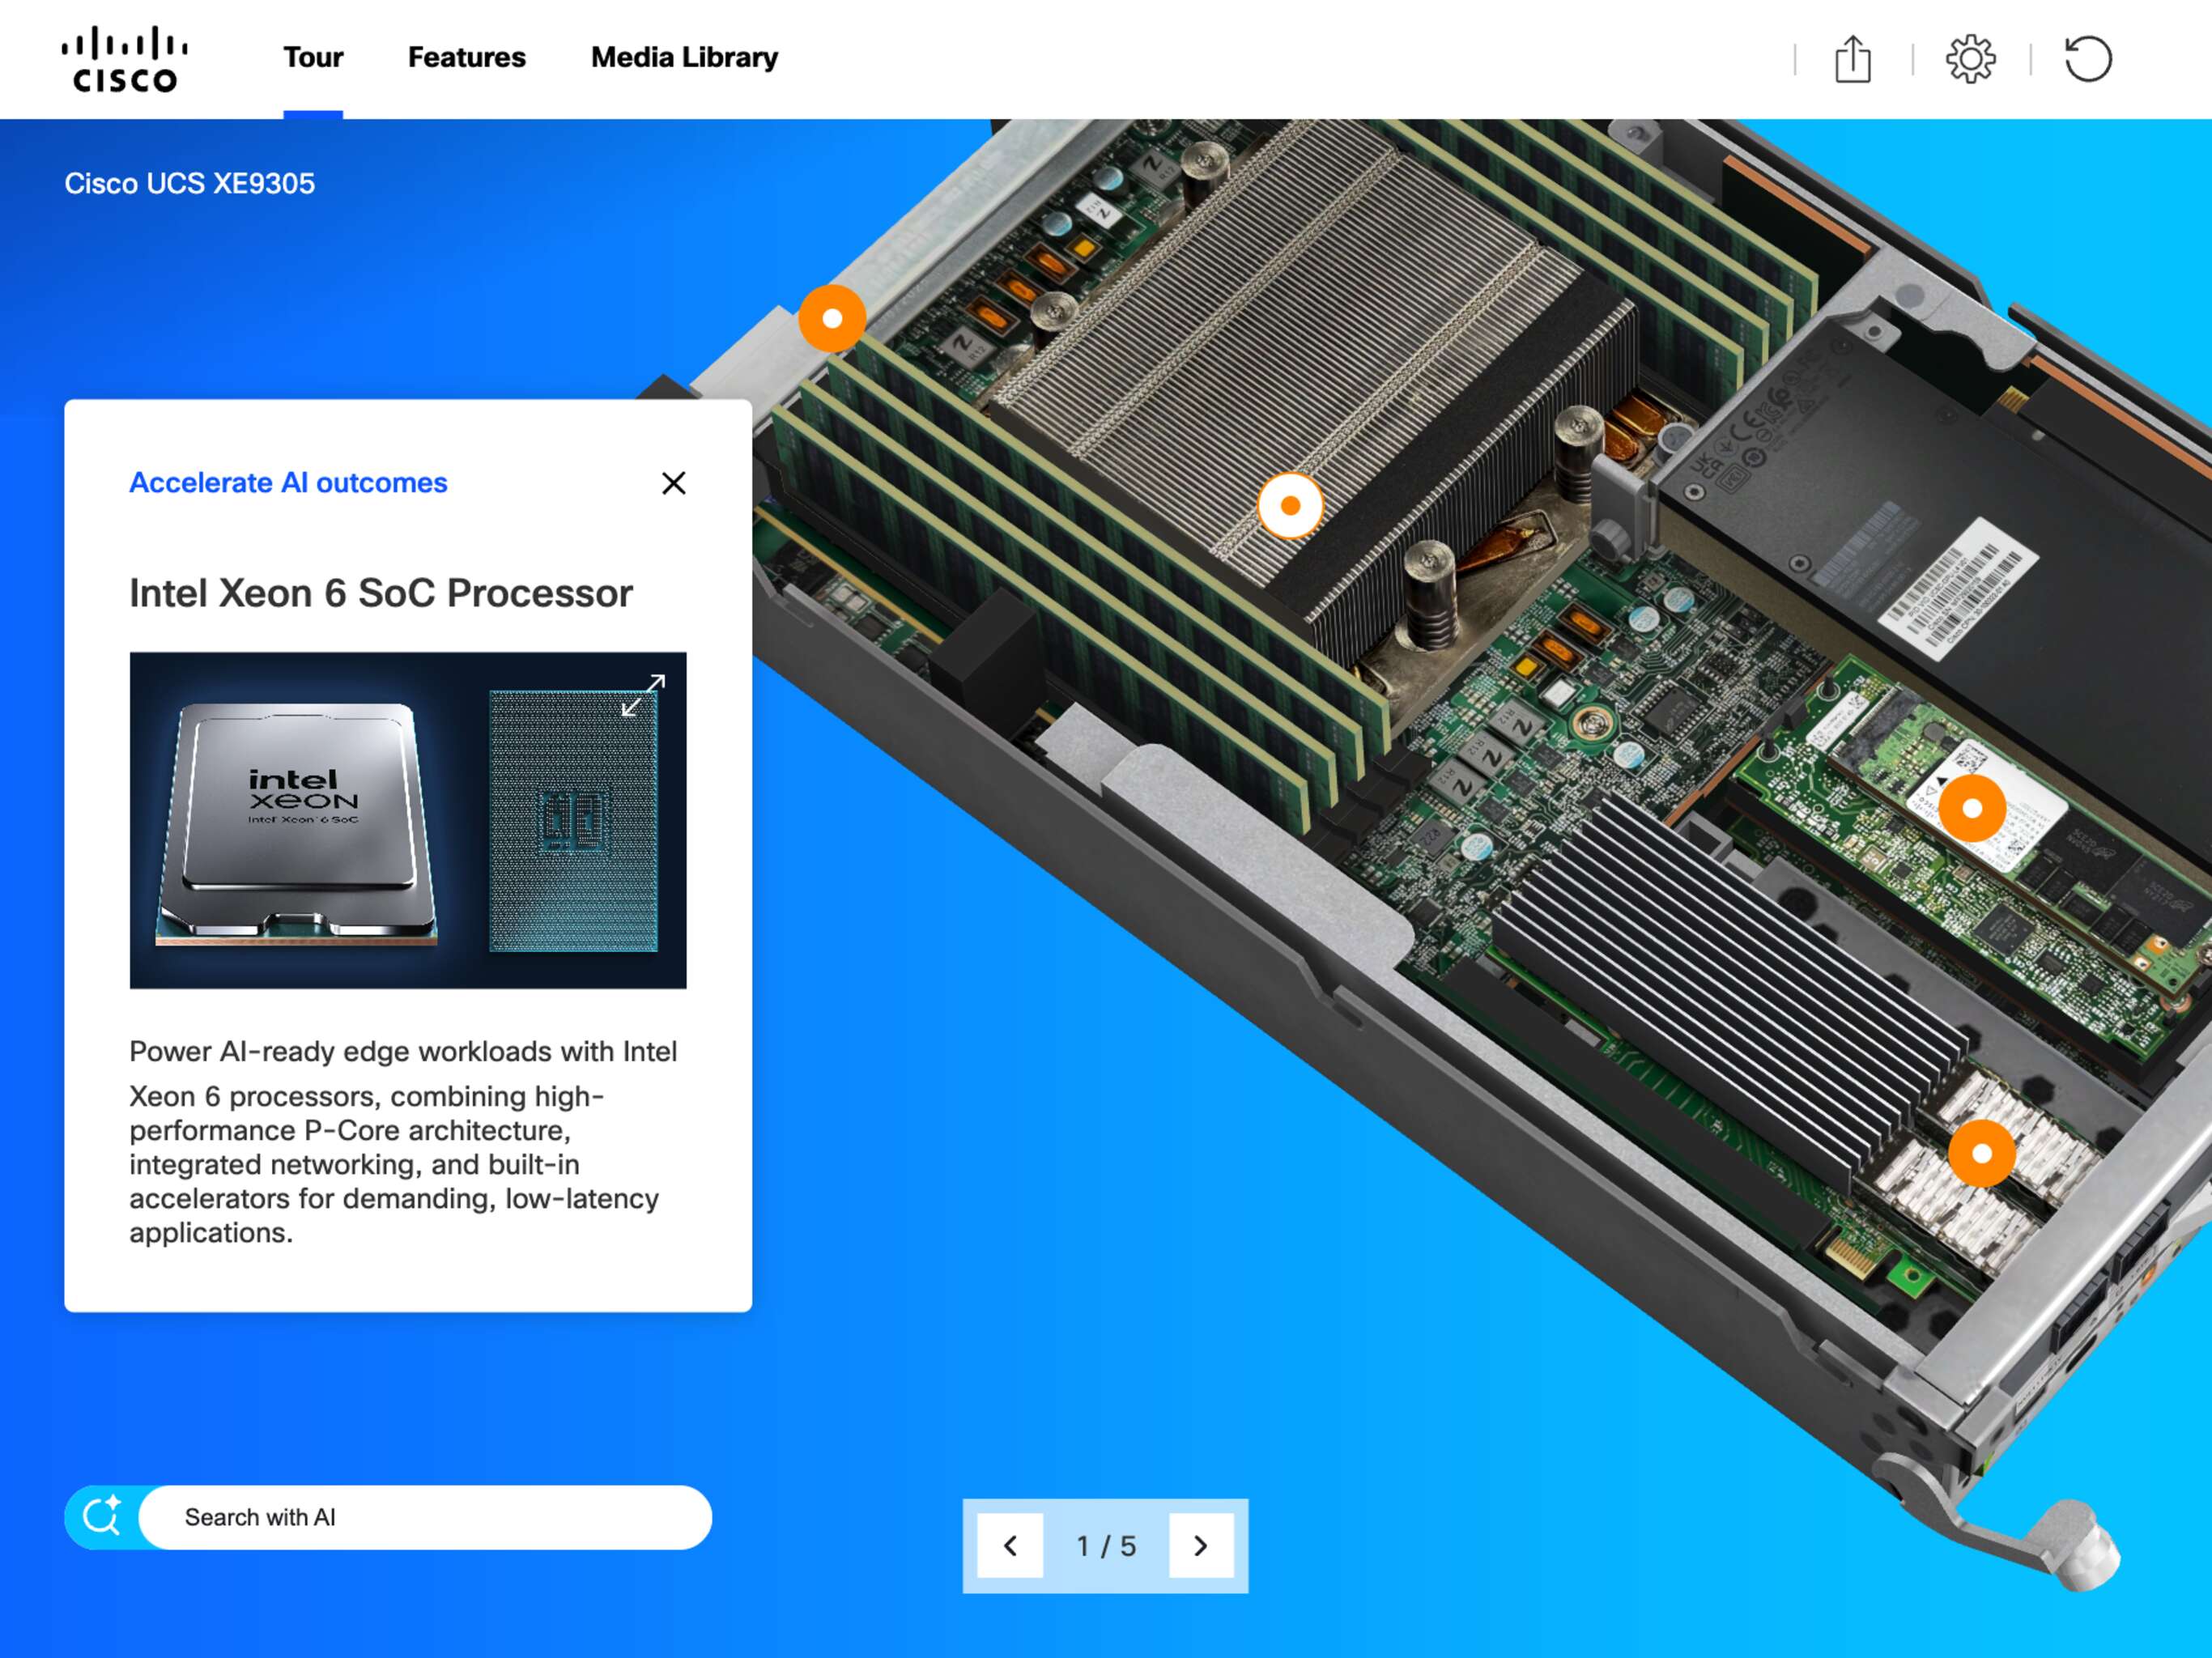This screenshot has height=1658, width=2212.
Task: Click the Accelerate AI outcomes link
Action: [x=288, y=482]
